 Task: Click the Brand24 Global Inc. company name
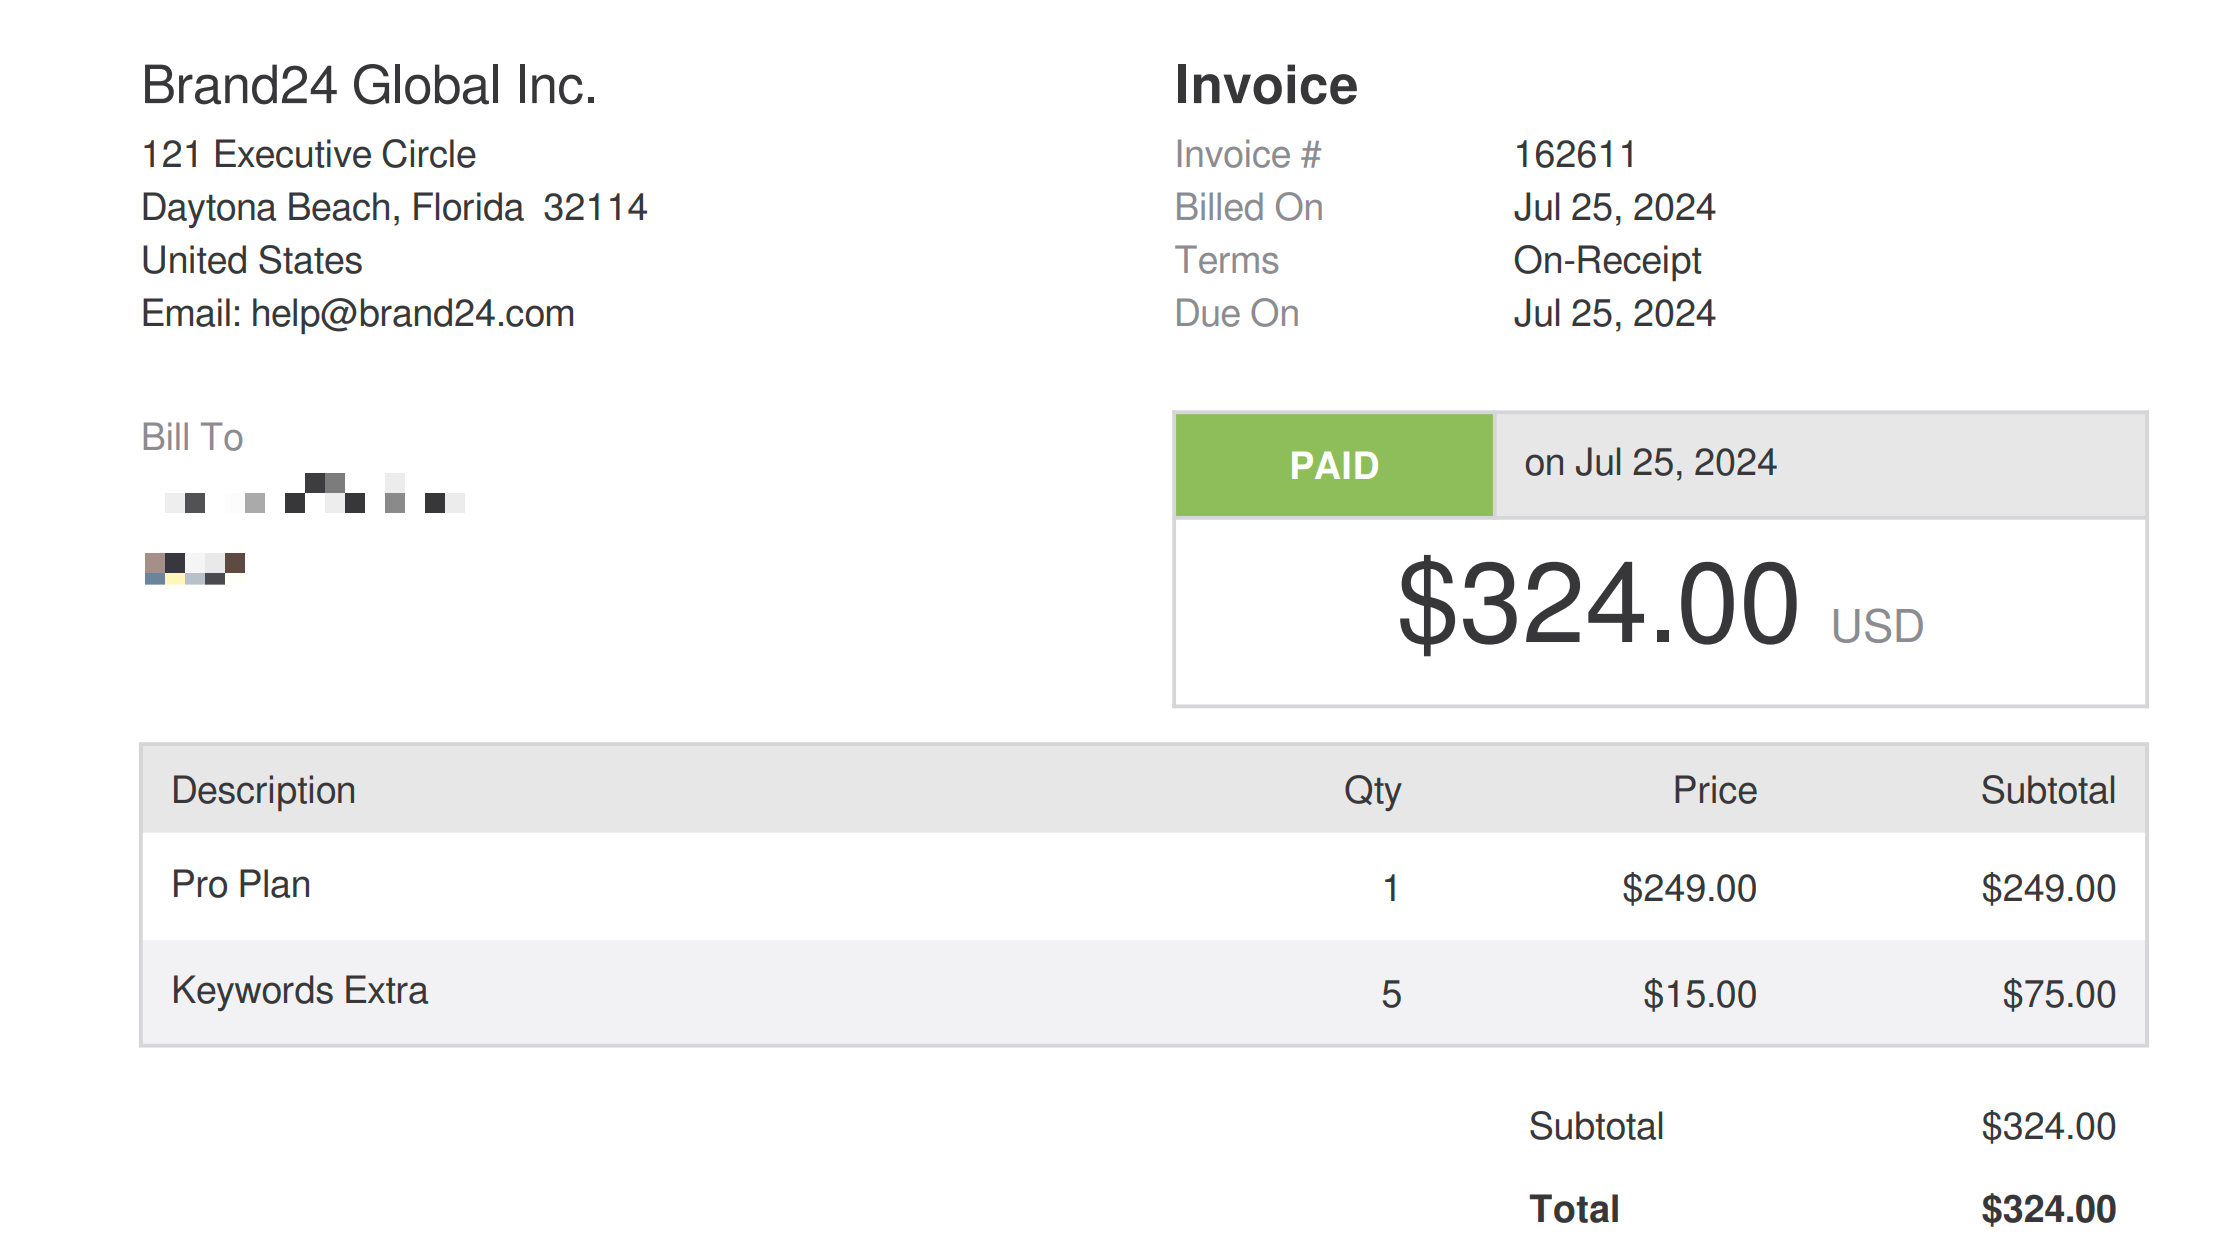pos(369,85)
